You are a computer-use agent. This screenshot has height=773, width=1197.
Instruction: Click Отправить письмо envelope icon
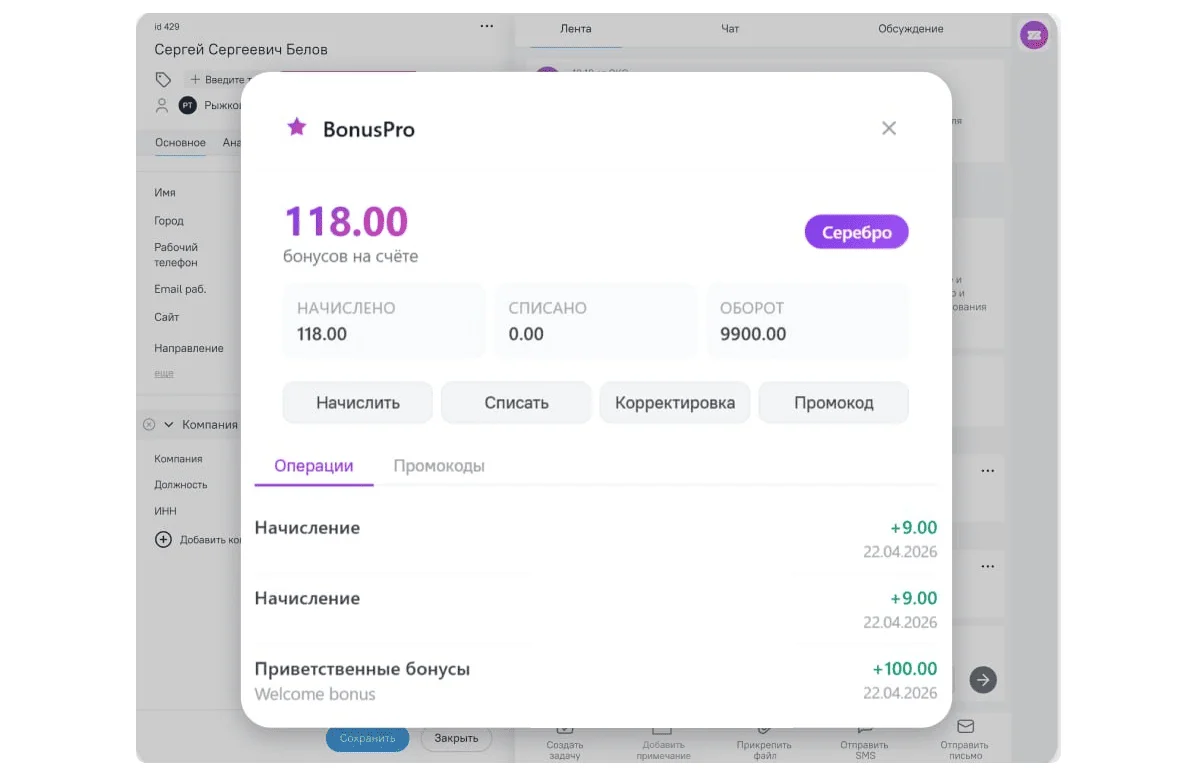(965, 726)
